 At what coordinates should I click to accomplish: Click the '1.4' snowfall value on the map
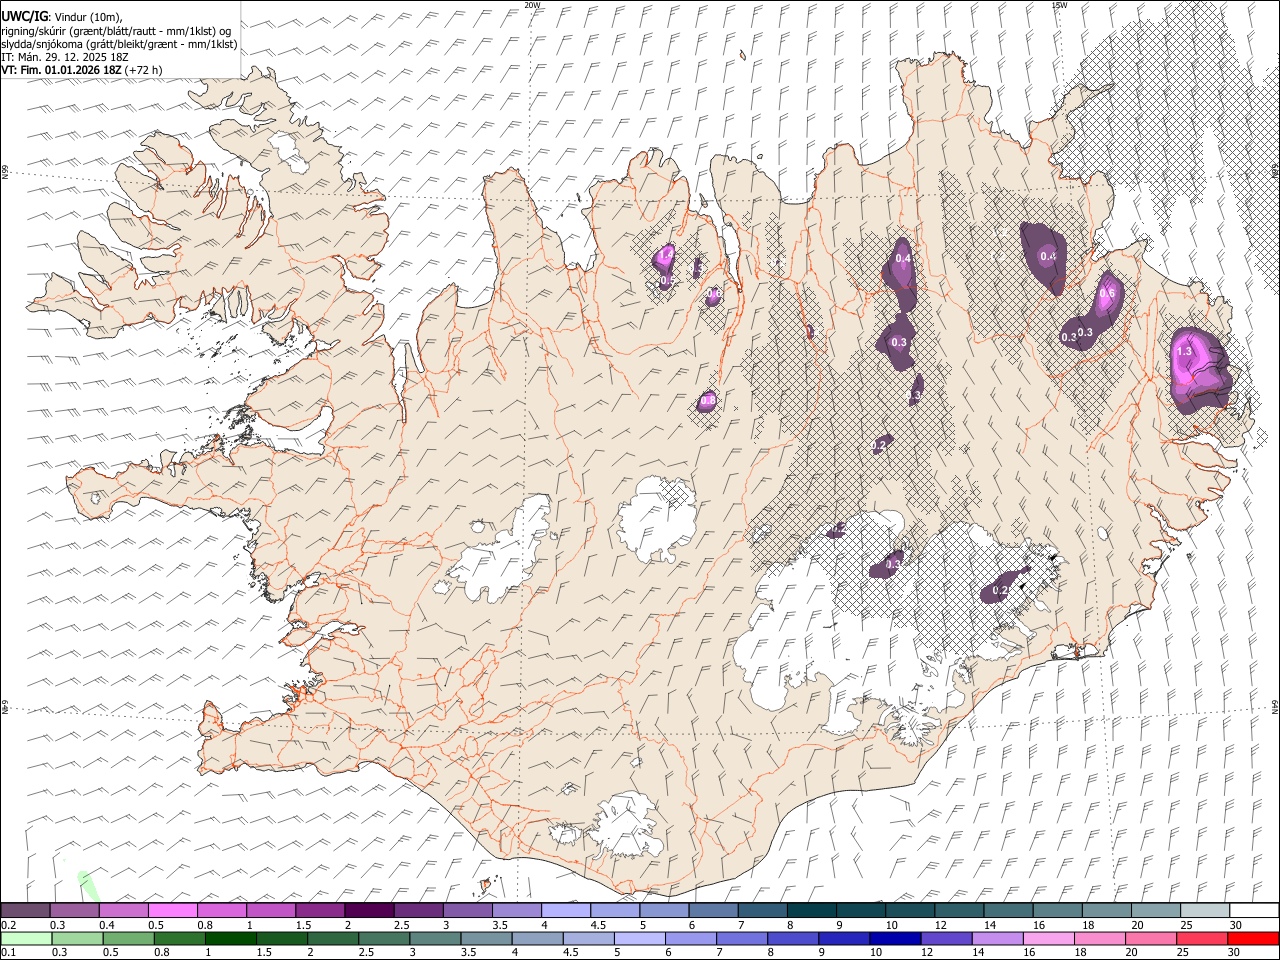(x=665, y=256)
